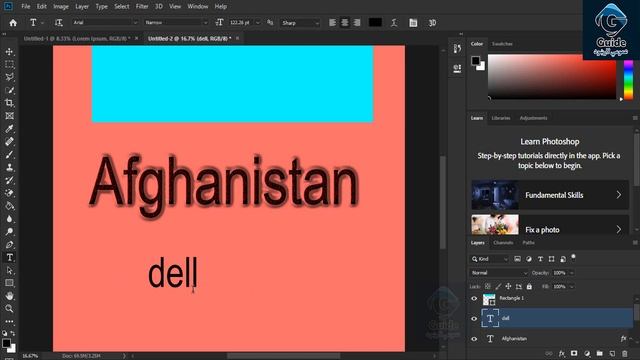Open the Filter menu
Image resolution: width=640 pixels, height=360 pixels.
(x=142, y=7)
